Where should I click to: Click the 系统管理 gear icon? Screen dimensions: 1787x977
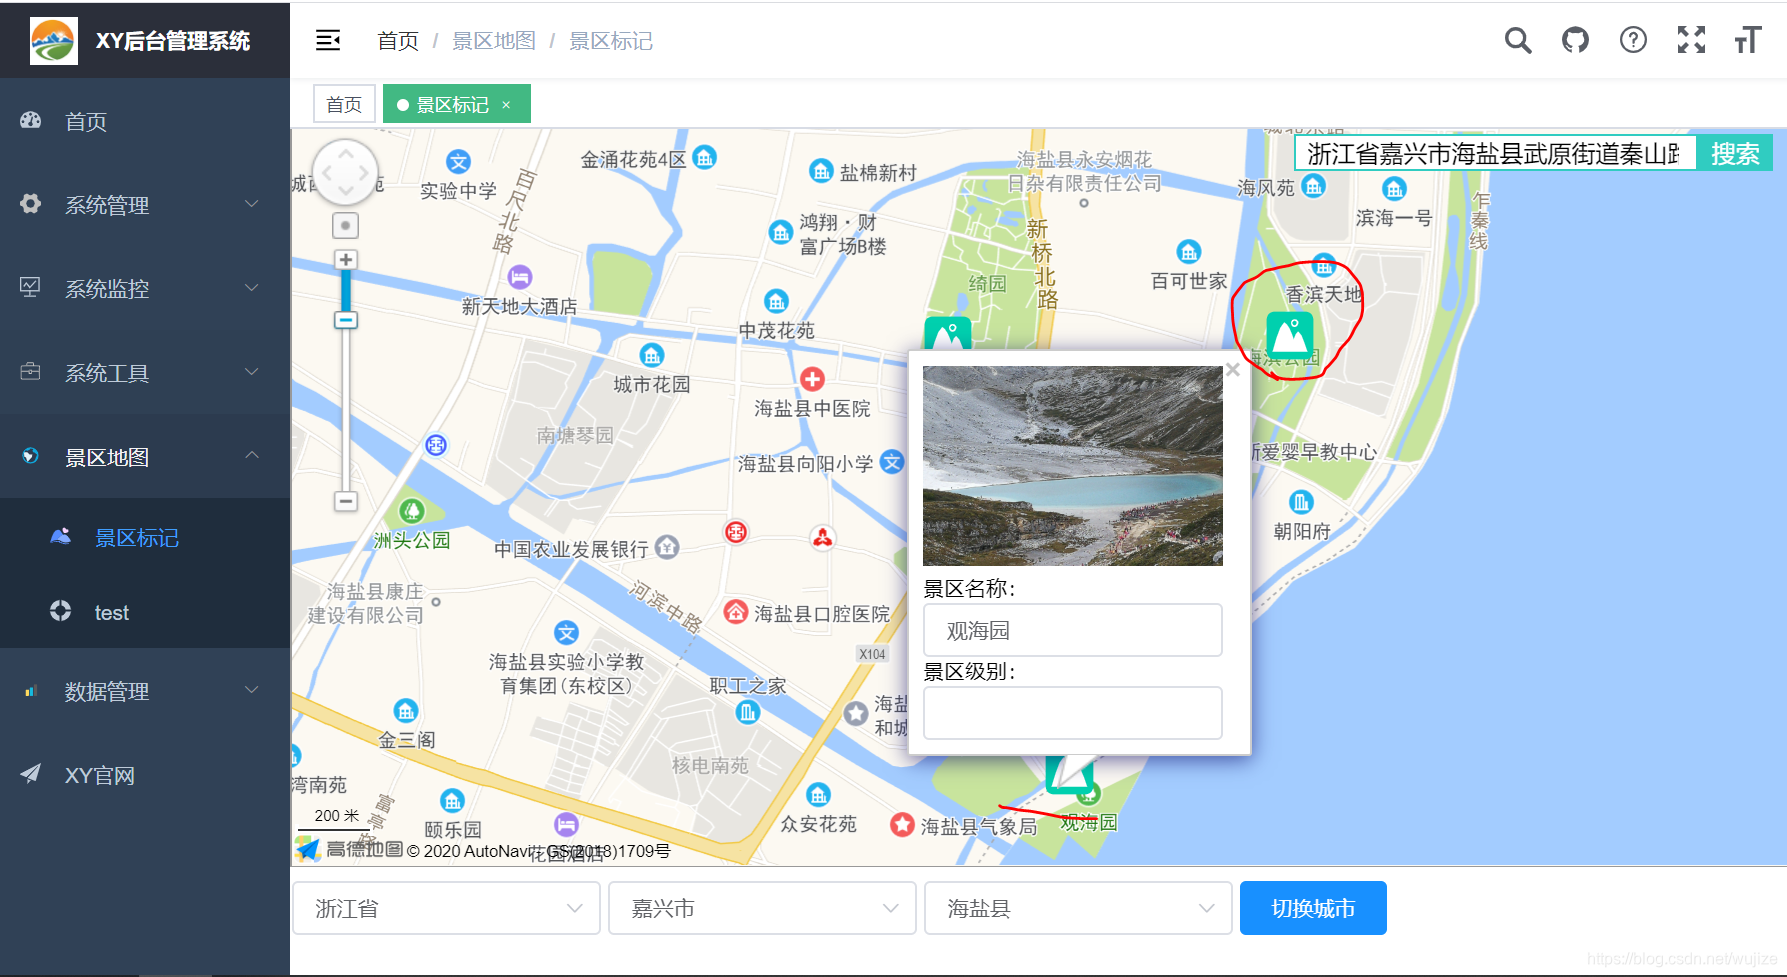31,204
